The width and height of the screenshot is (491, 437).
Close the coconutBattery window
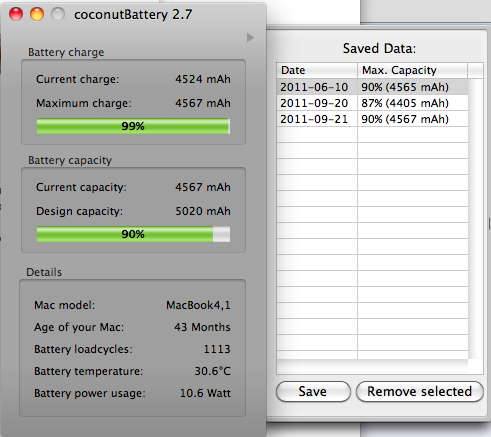pyautogui.click(x=16, y=14)
